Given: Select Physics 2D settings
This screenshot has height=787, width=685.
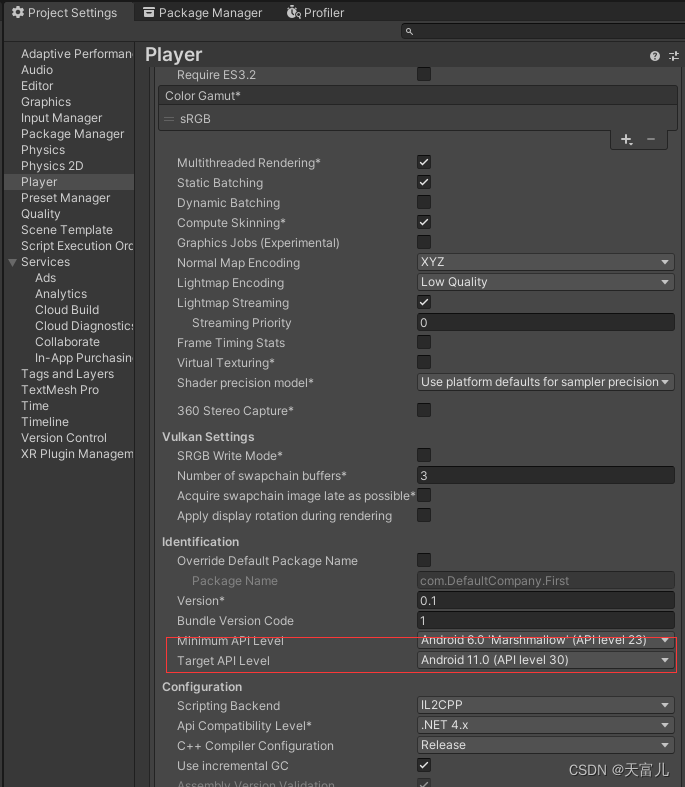Looking at the screenshot, I should pos(69,166).
